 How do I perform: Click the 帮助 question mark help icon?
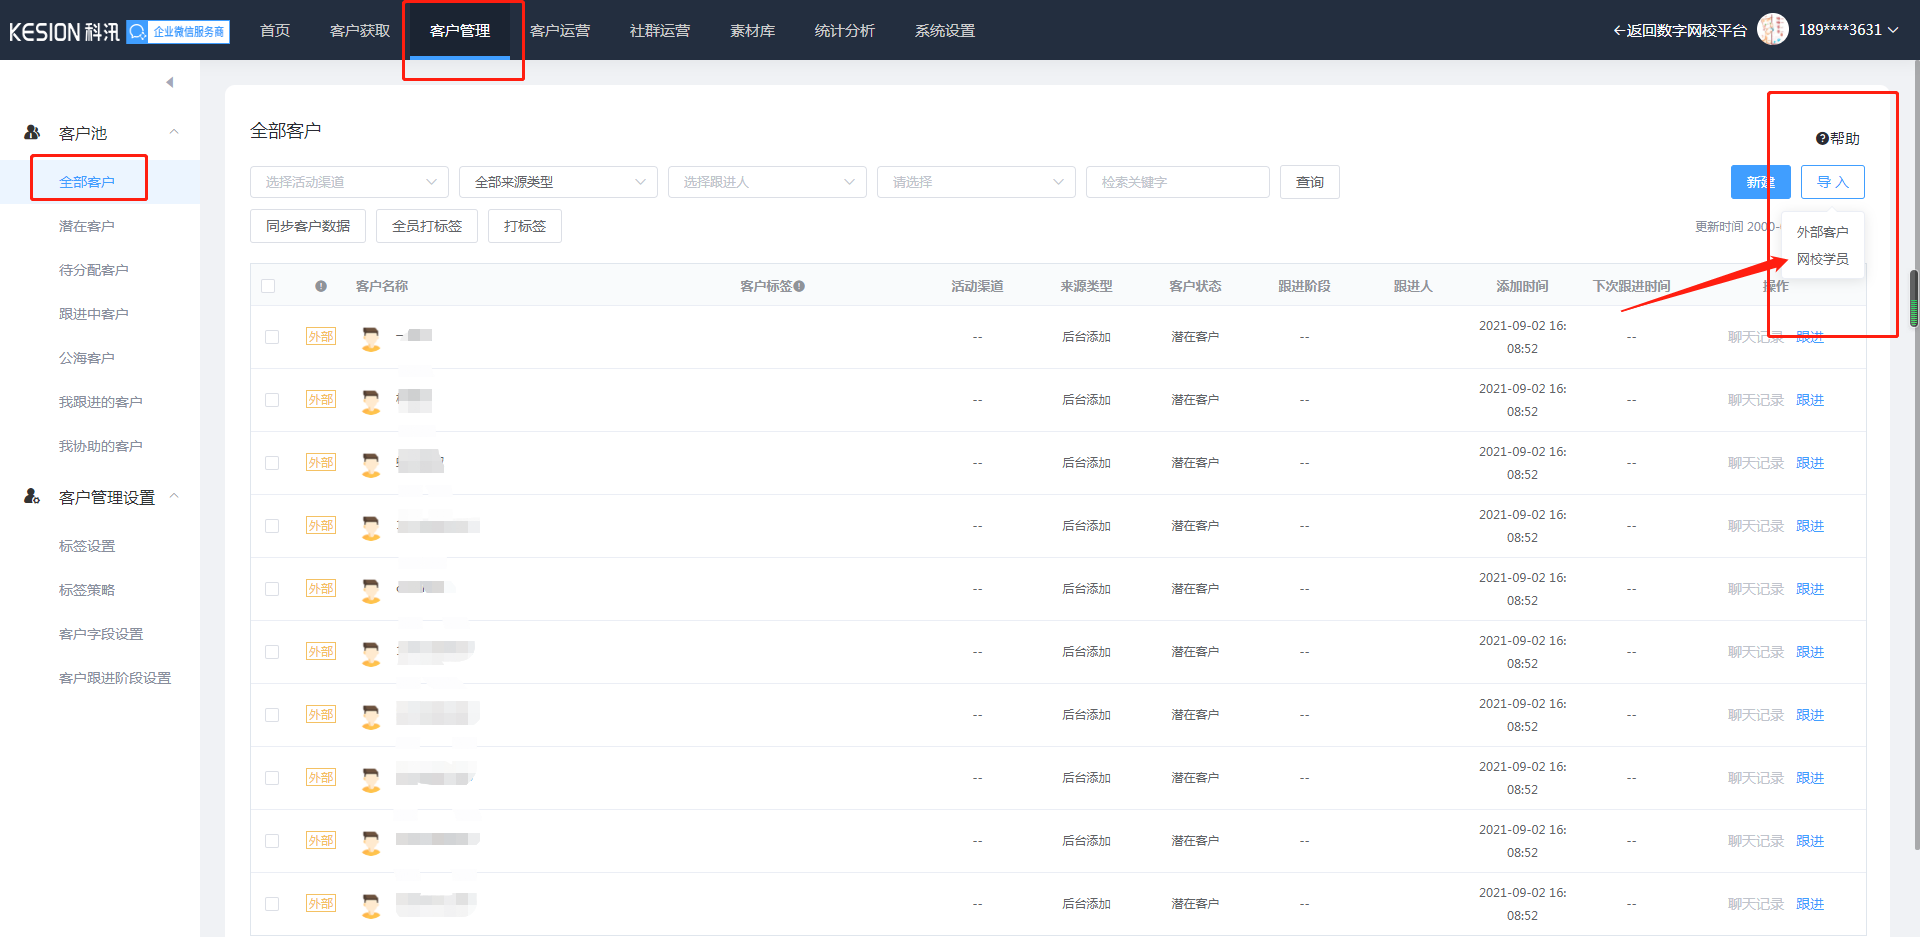(1822, 139)
